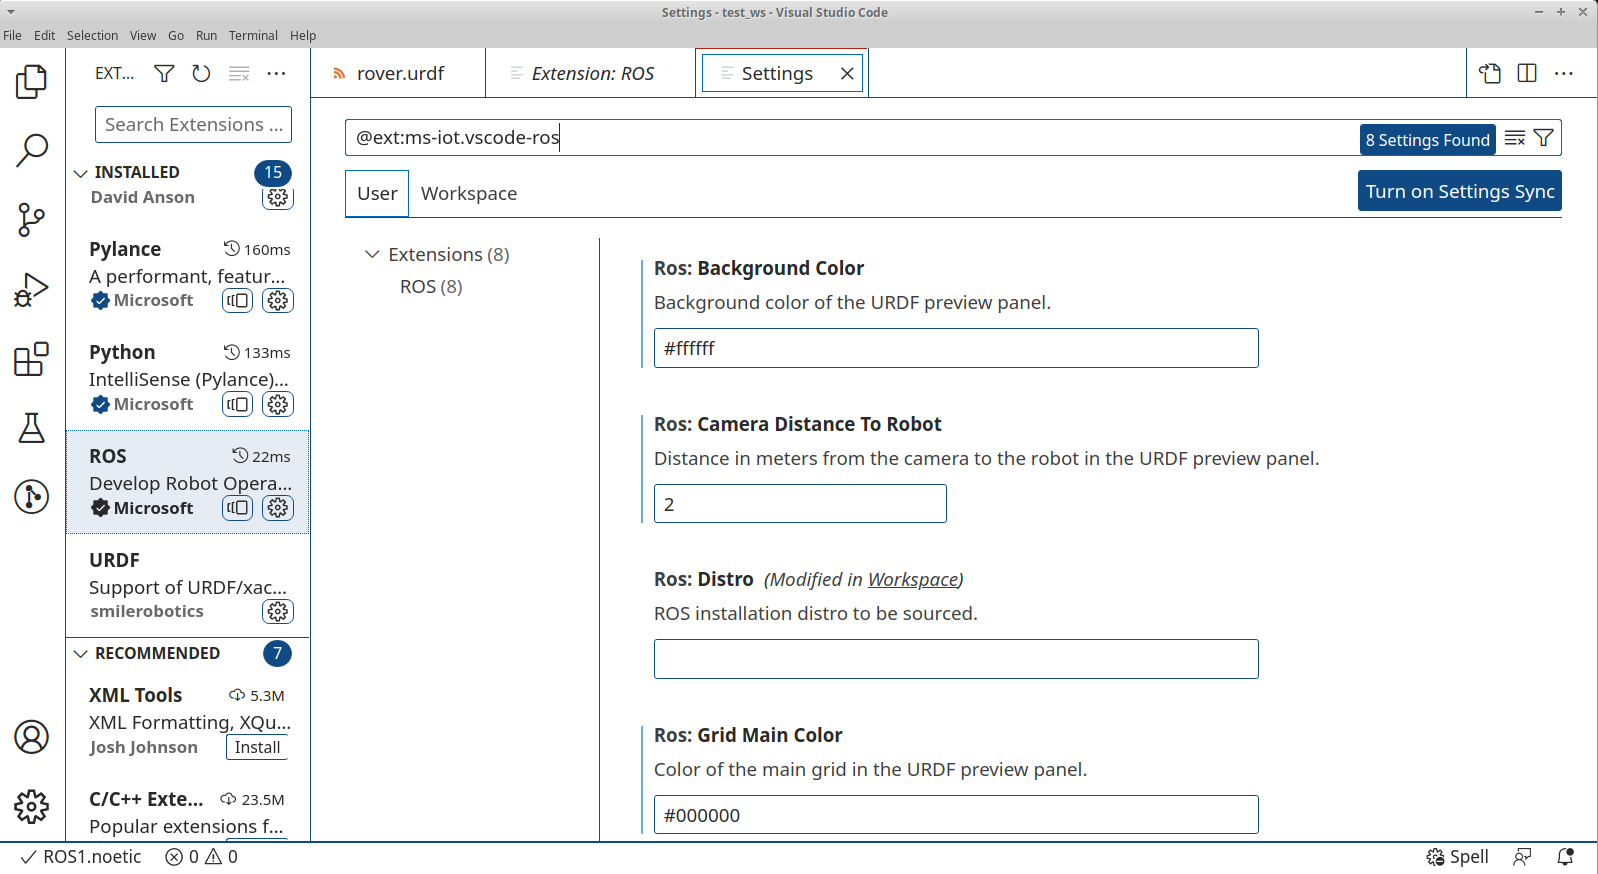
Task: Open the URDF extension manage gear
Action: tap(278, 611)
